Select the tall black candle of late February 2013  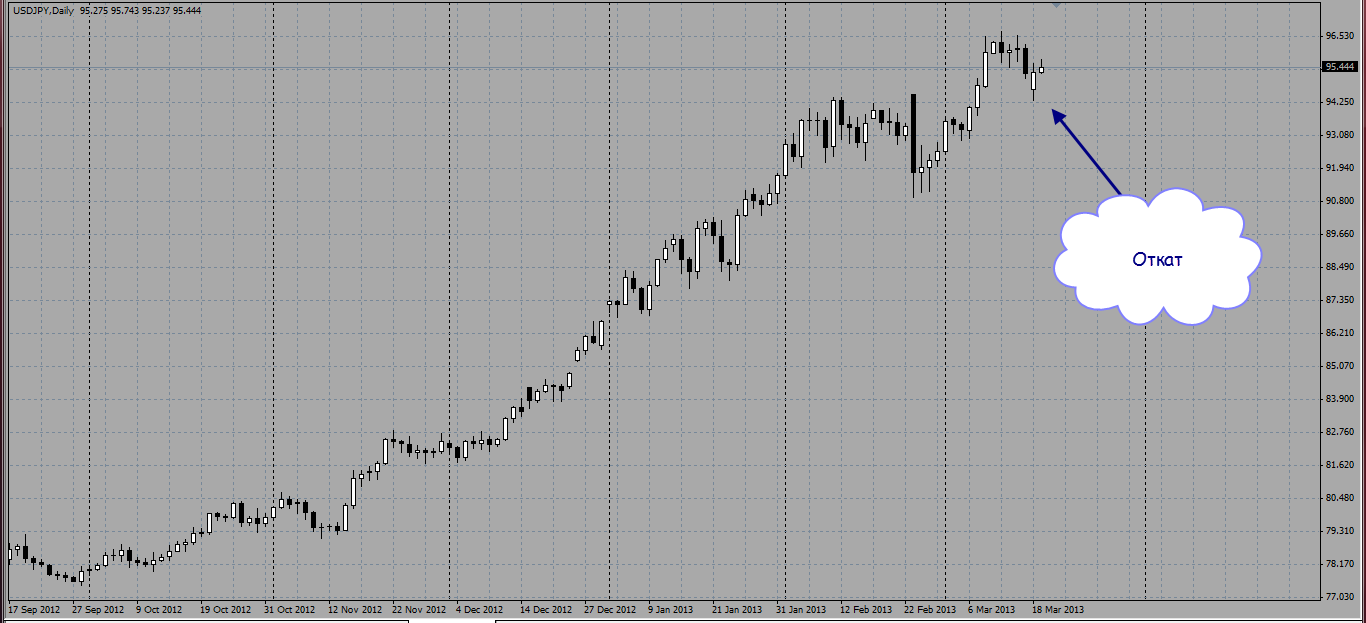tap(914, 133)
